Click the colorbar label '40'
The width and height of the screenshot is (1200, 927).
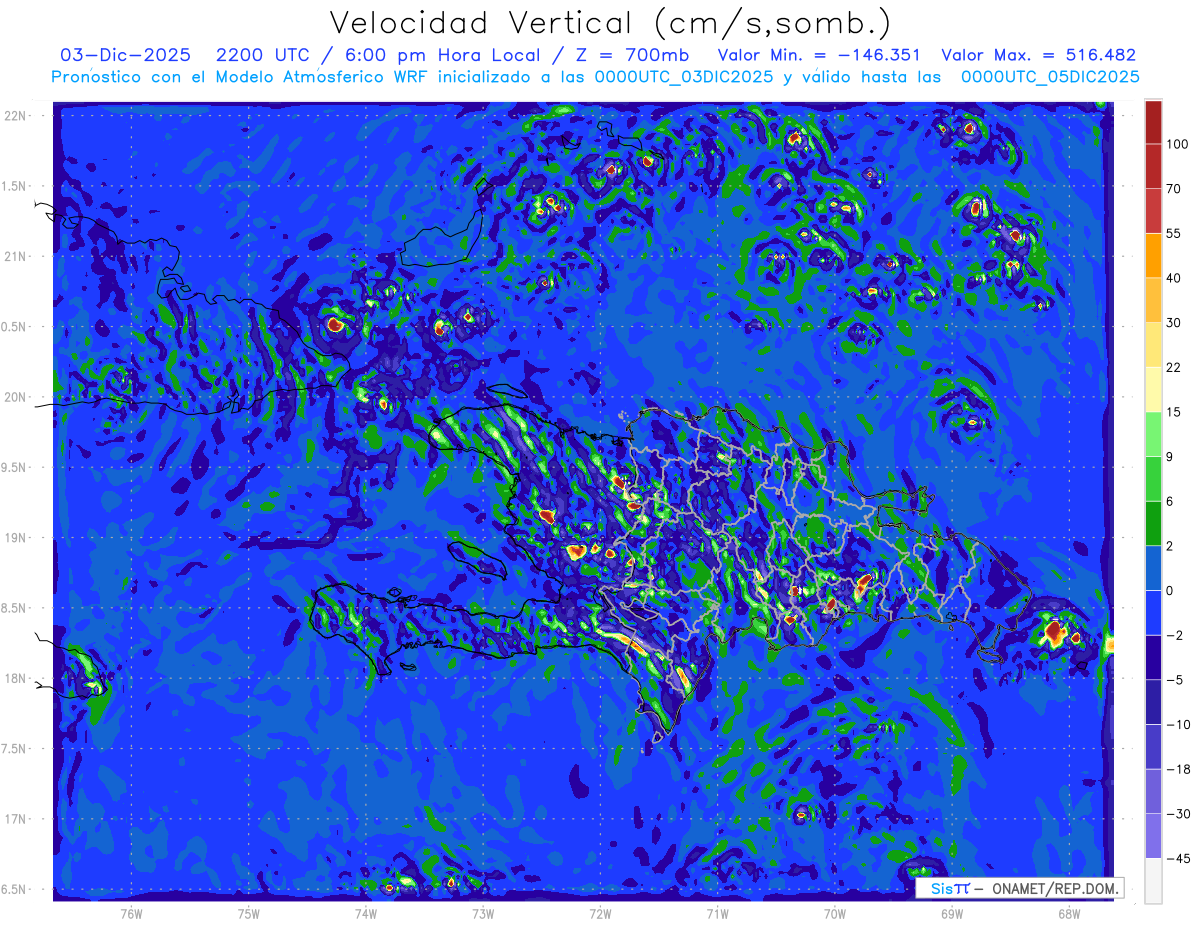click(x=1174, y=277)
